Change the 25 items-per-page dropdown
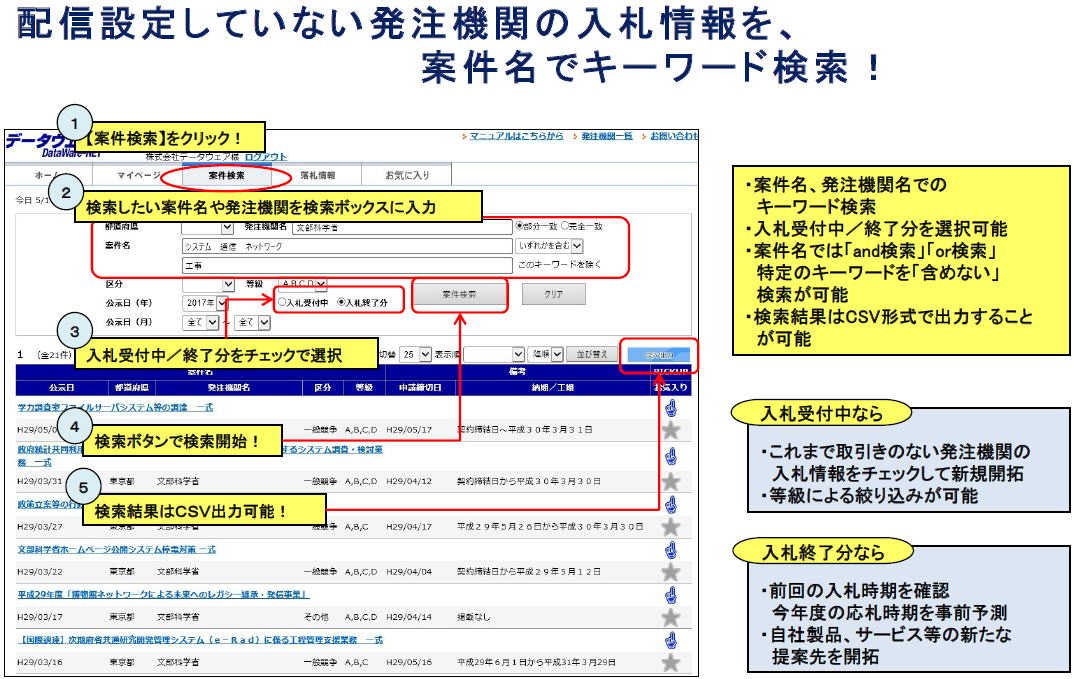Image resolution: width=1073 pixels, height=679 pixels. [x=415, y=355]
